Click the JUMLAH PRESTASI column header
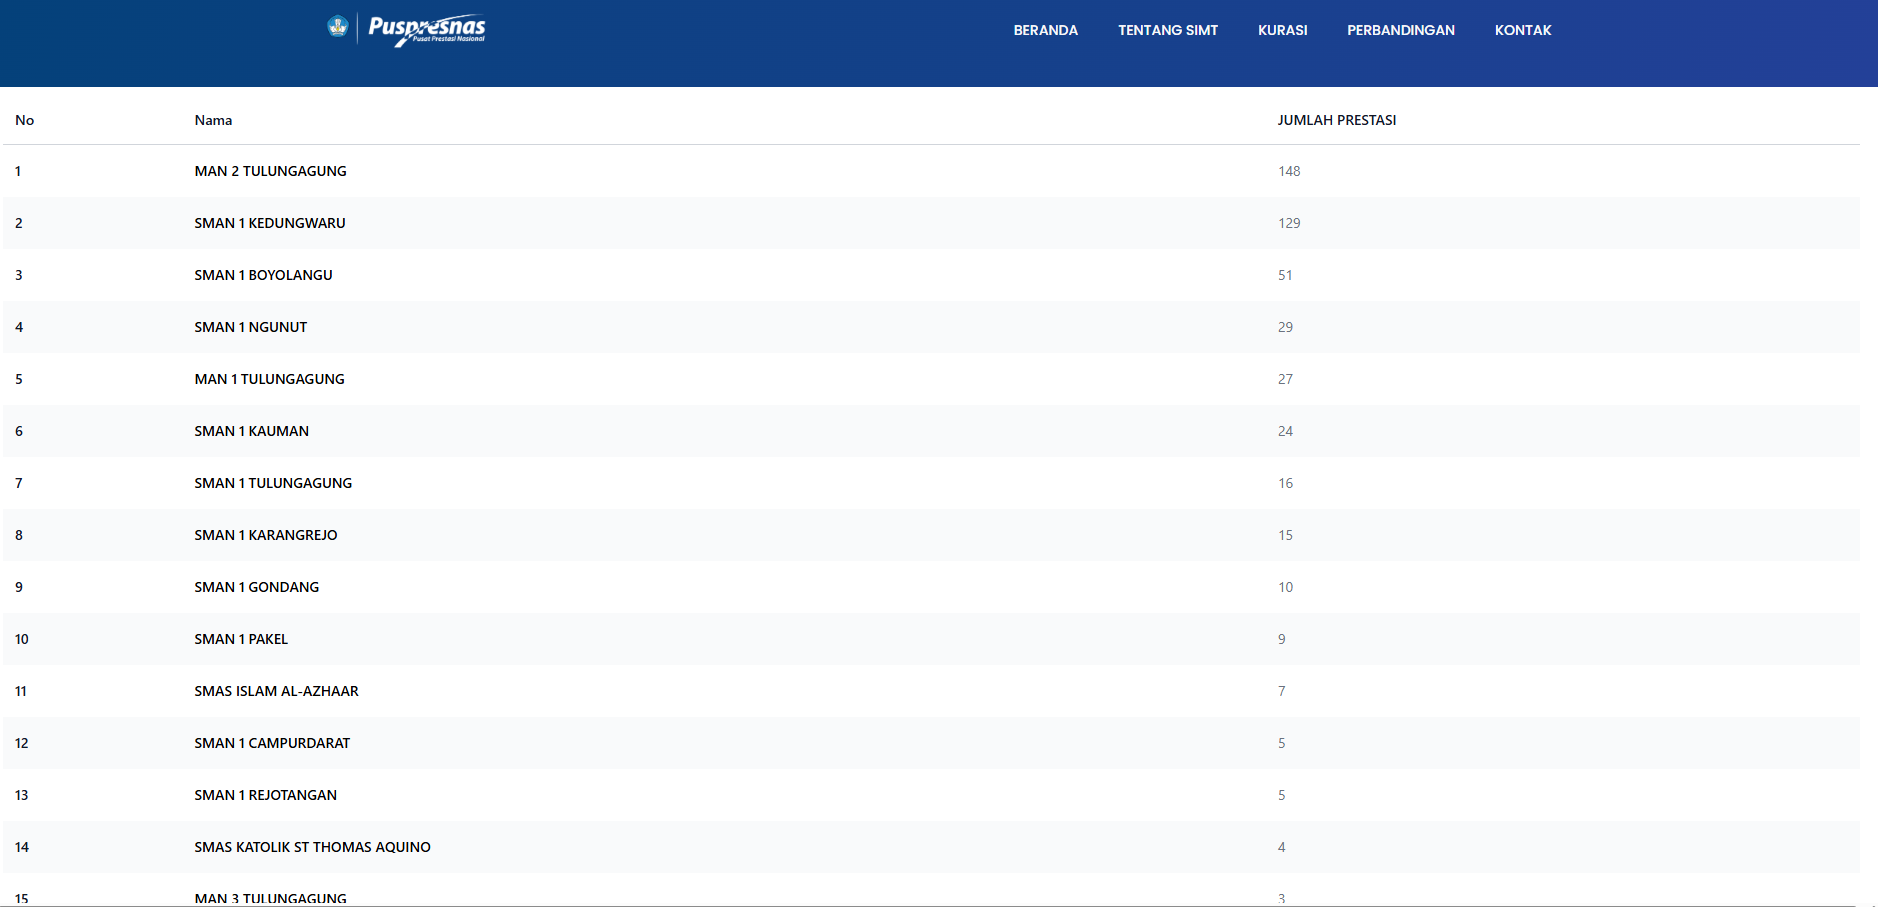1878x907 pixels. [1336, 120]
